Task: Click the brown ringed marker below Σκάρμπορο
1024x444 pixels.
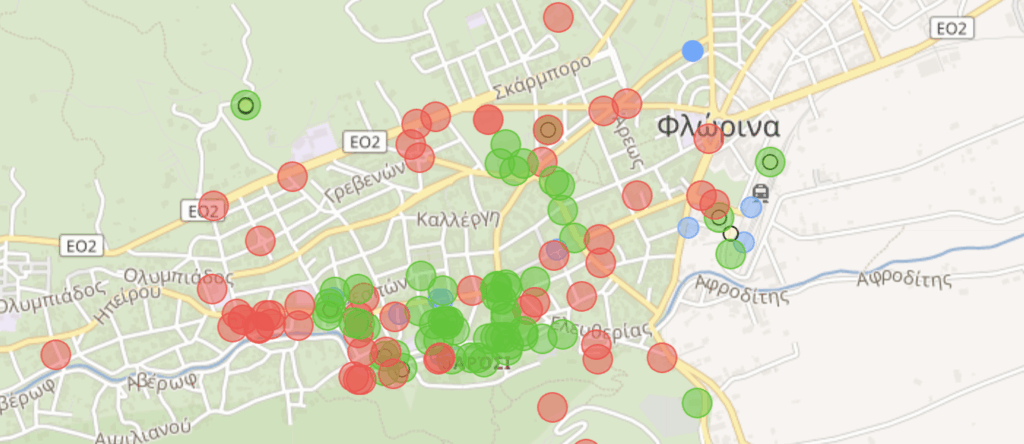Action: pos(547,129)
